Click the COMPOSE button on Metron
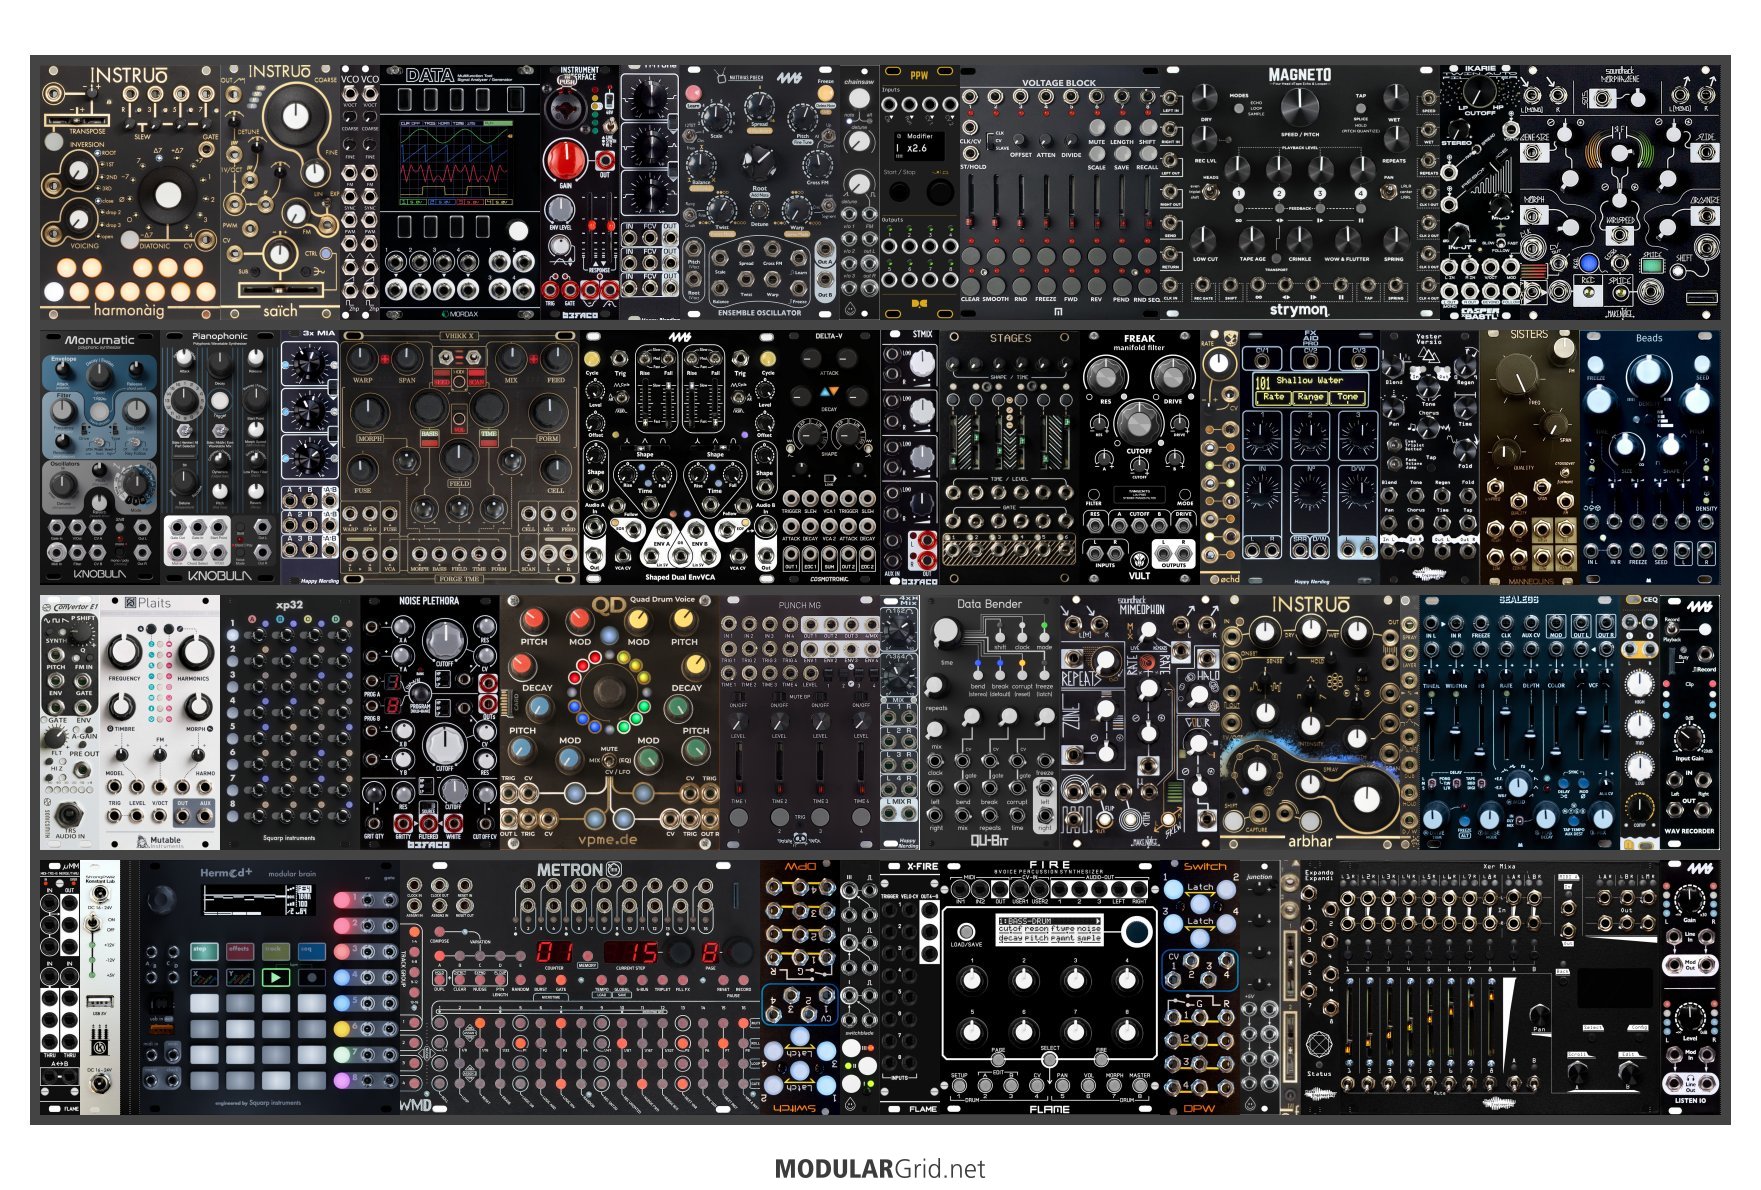 coord(439,931)
